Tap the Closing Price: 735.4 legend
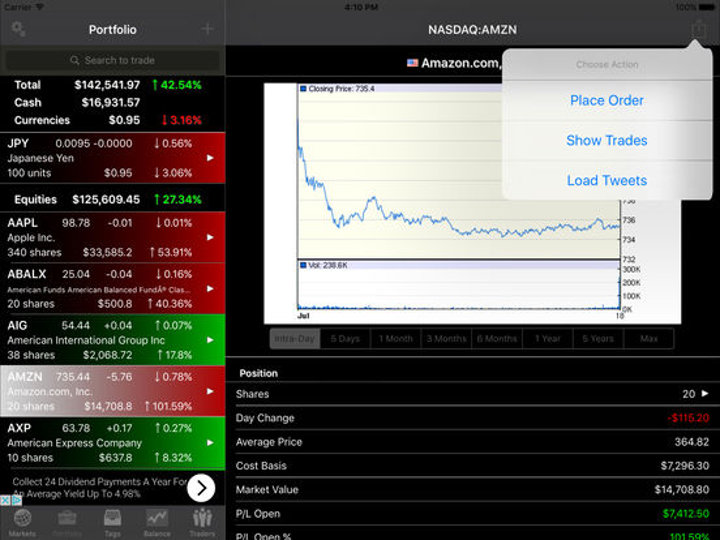720x540 pixels. pos(338,89)
